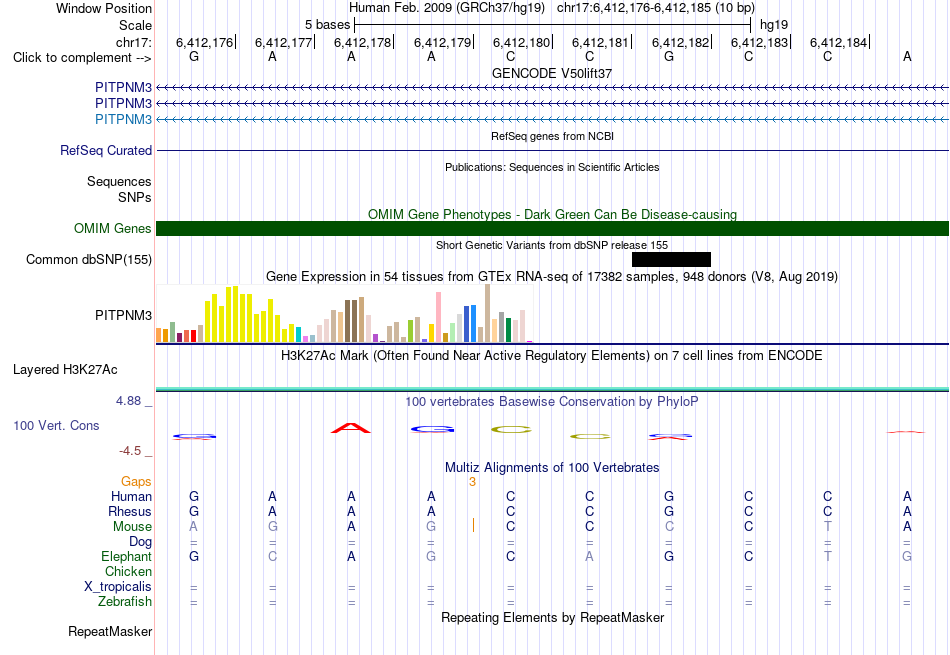Viewport: 950px width, 655px height.
Task: Click the cyan bar in PITPNM3 expression chart
Action: coord(299,334)
